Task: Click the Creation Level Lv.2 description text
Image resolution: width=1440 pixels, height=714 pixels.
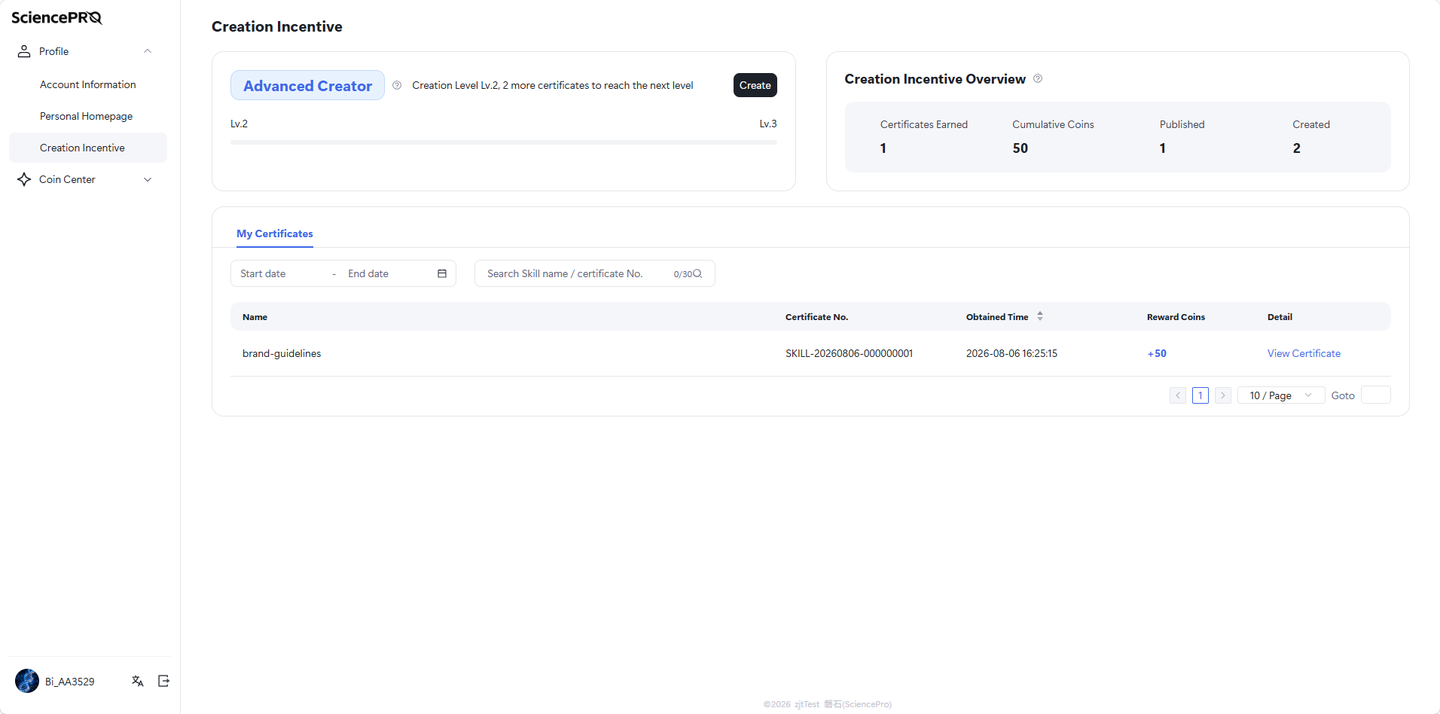Action: (x=553, y=86)
